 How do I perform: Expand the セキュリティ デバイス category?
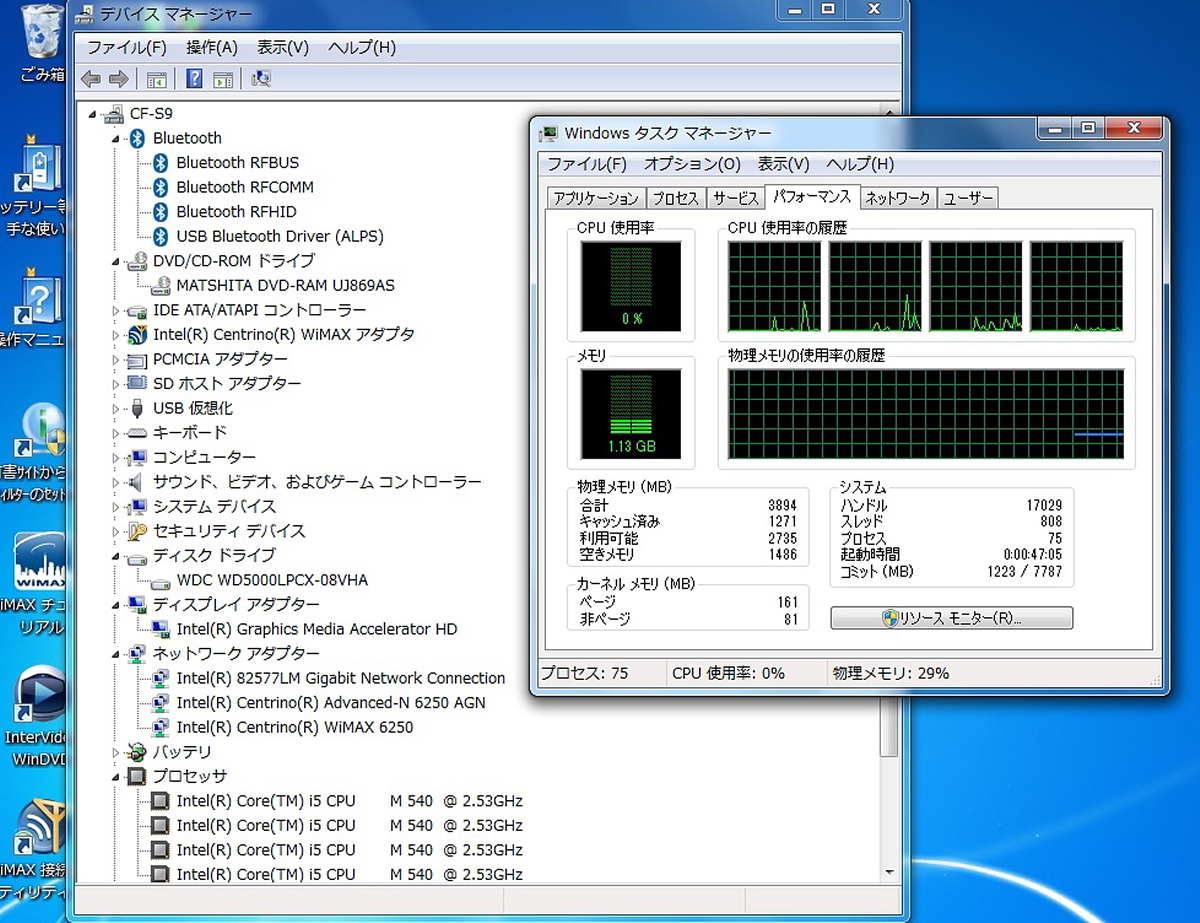[x=115, y=531]
